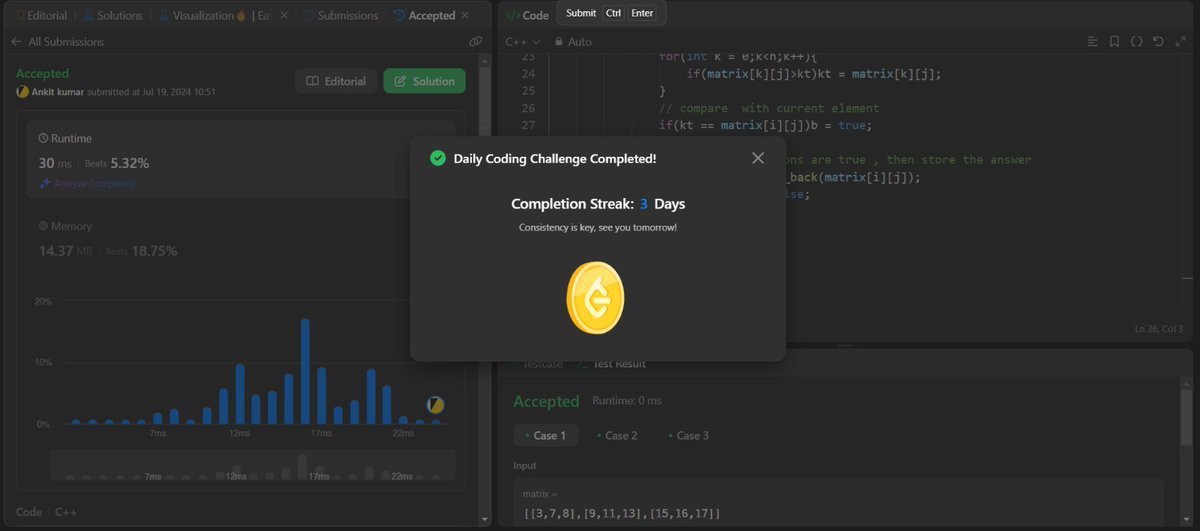
Task: Select the Accepted tab
Action: pos(425,16)
